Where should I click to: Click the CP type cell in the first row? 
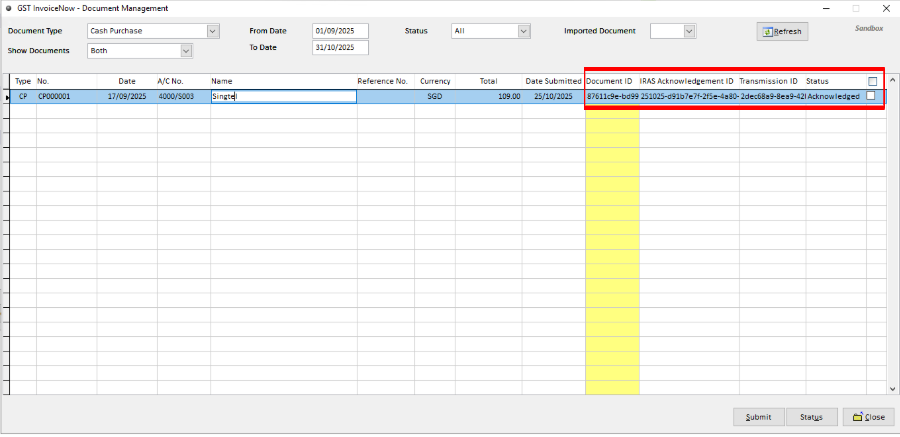[x=23, y=96]
